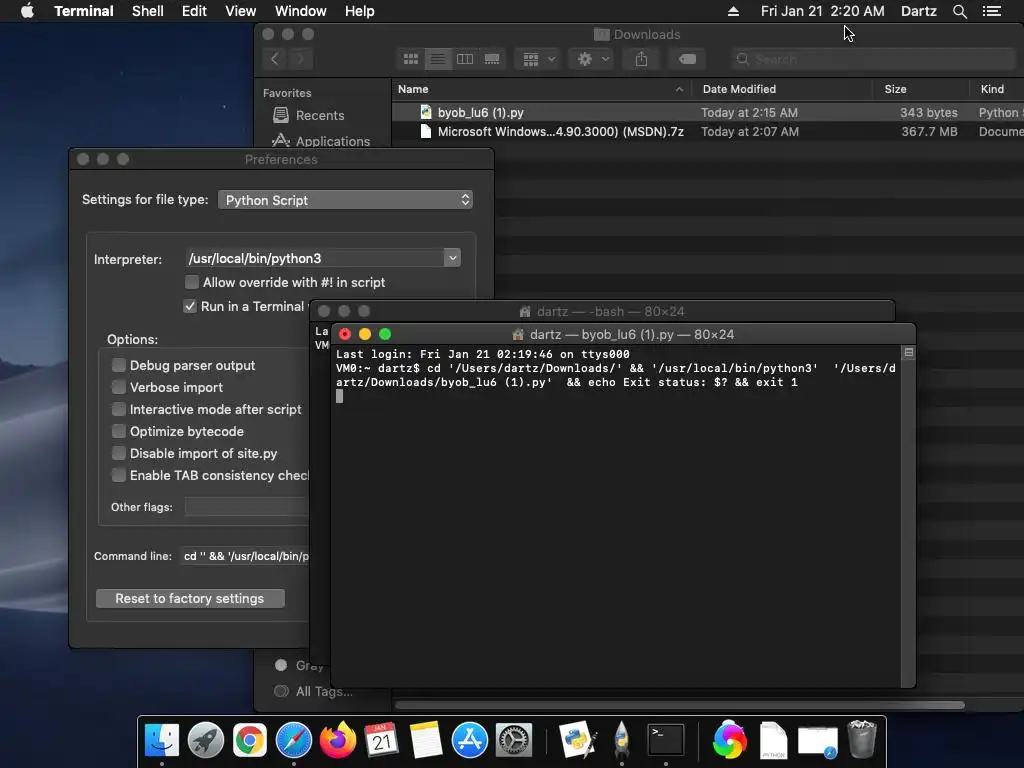The width and height of the screenshot is (1024, 768).
Task: Select the Gray tag in sidebar
Action: [299, 665]
